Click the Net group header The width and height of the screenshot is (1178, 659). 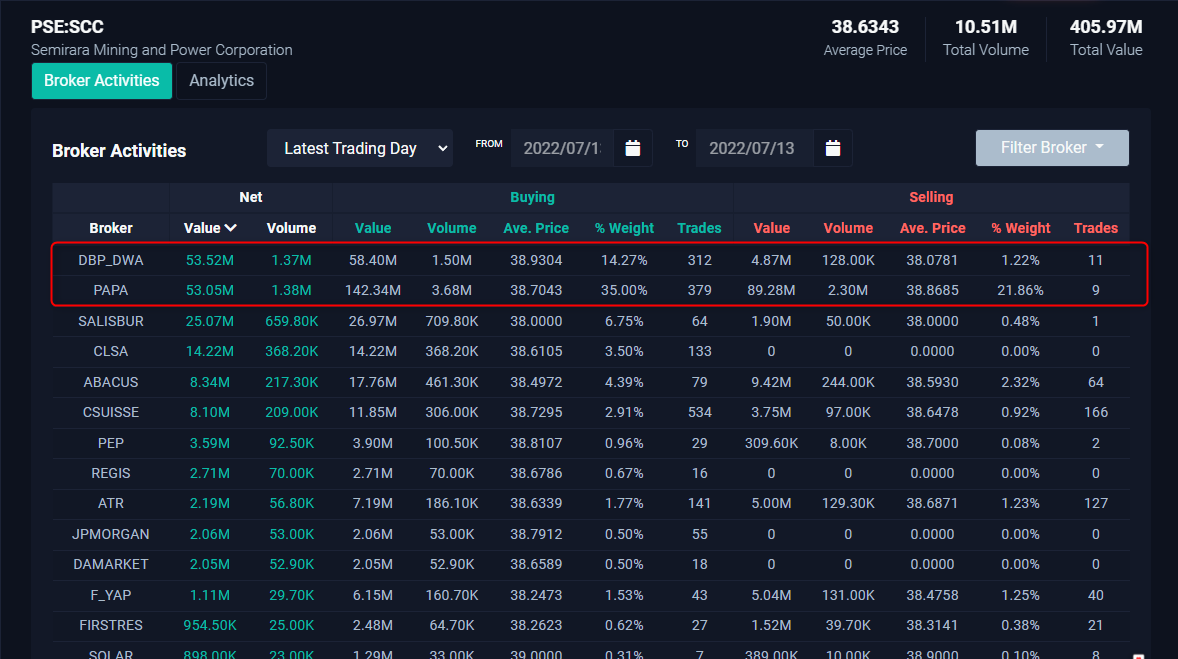coord(251,197)
